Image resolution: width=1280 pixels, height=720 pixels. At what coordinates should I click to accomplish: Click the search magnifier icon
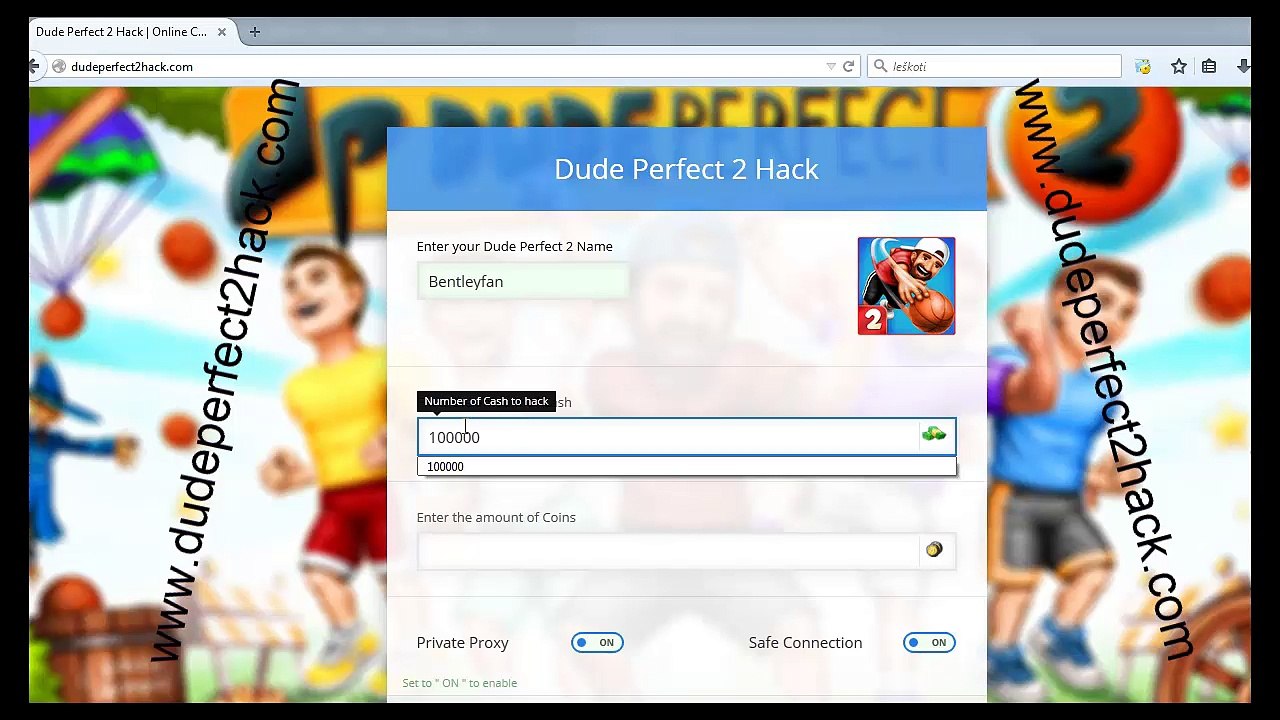880,67
